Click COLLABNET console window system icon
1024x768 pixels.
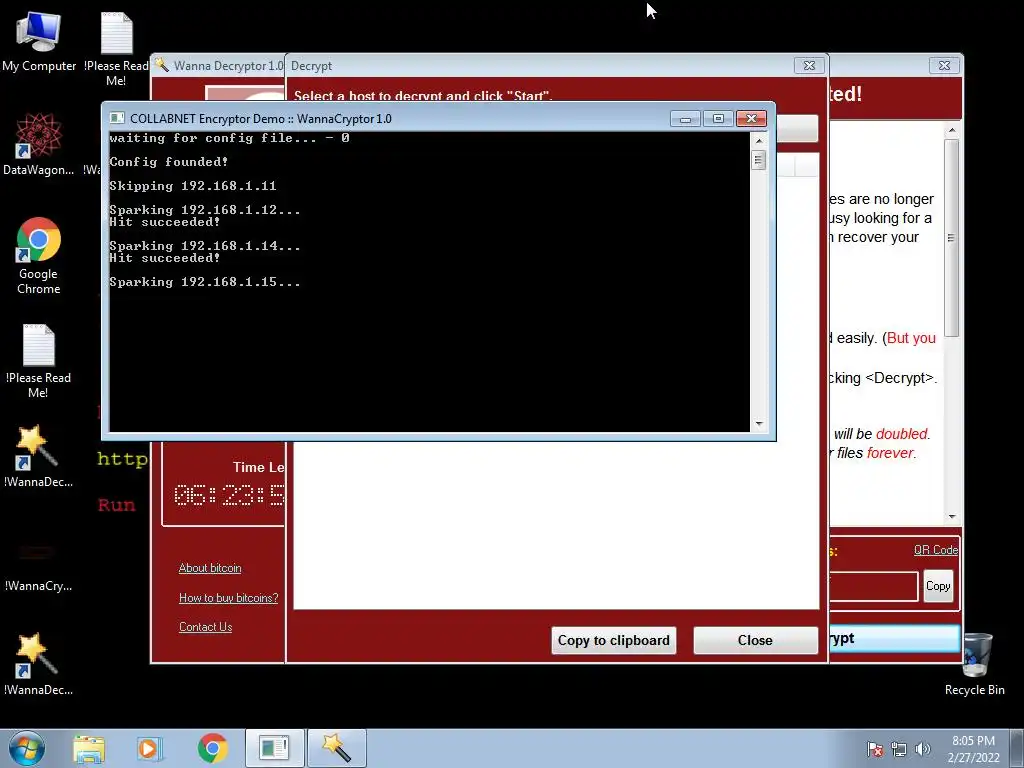pos(117,118)
